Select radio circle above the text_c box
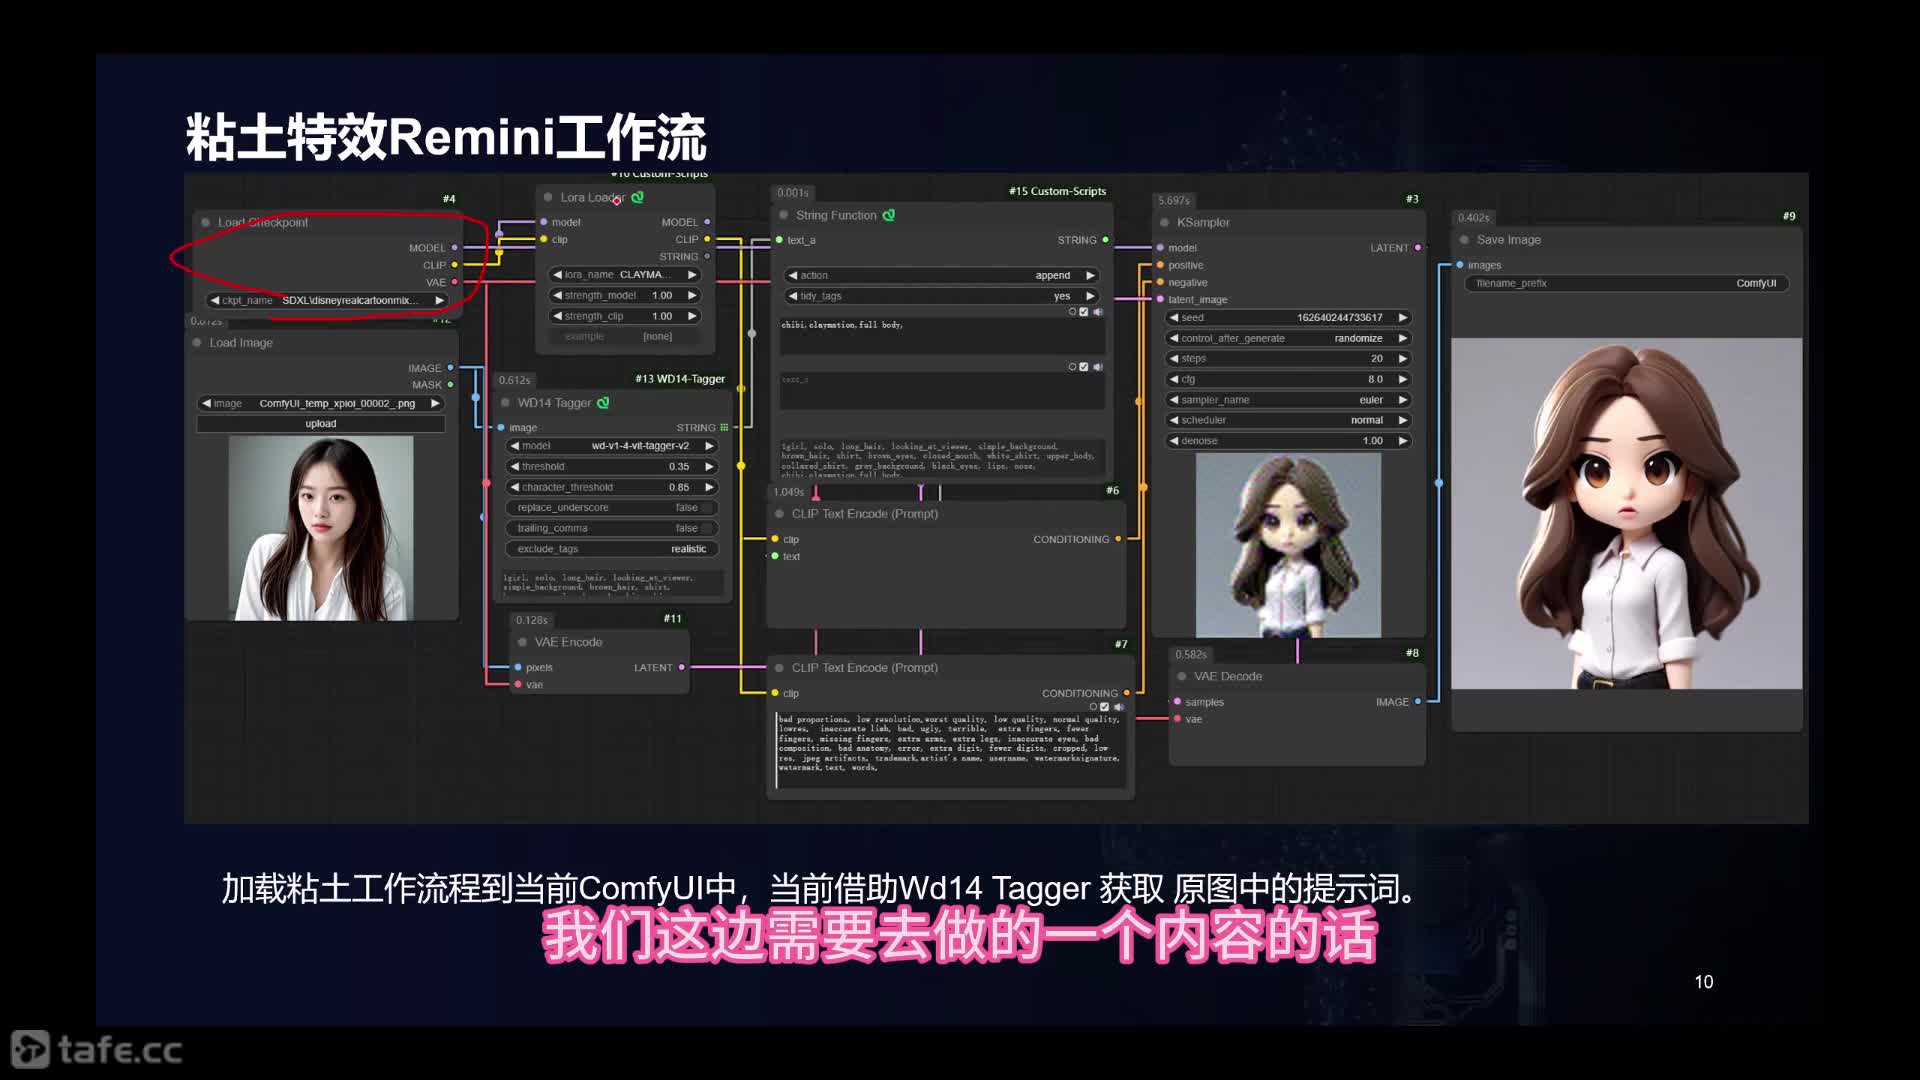Viewport: 1920px width, 1080px height. [1072, 367]
